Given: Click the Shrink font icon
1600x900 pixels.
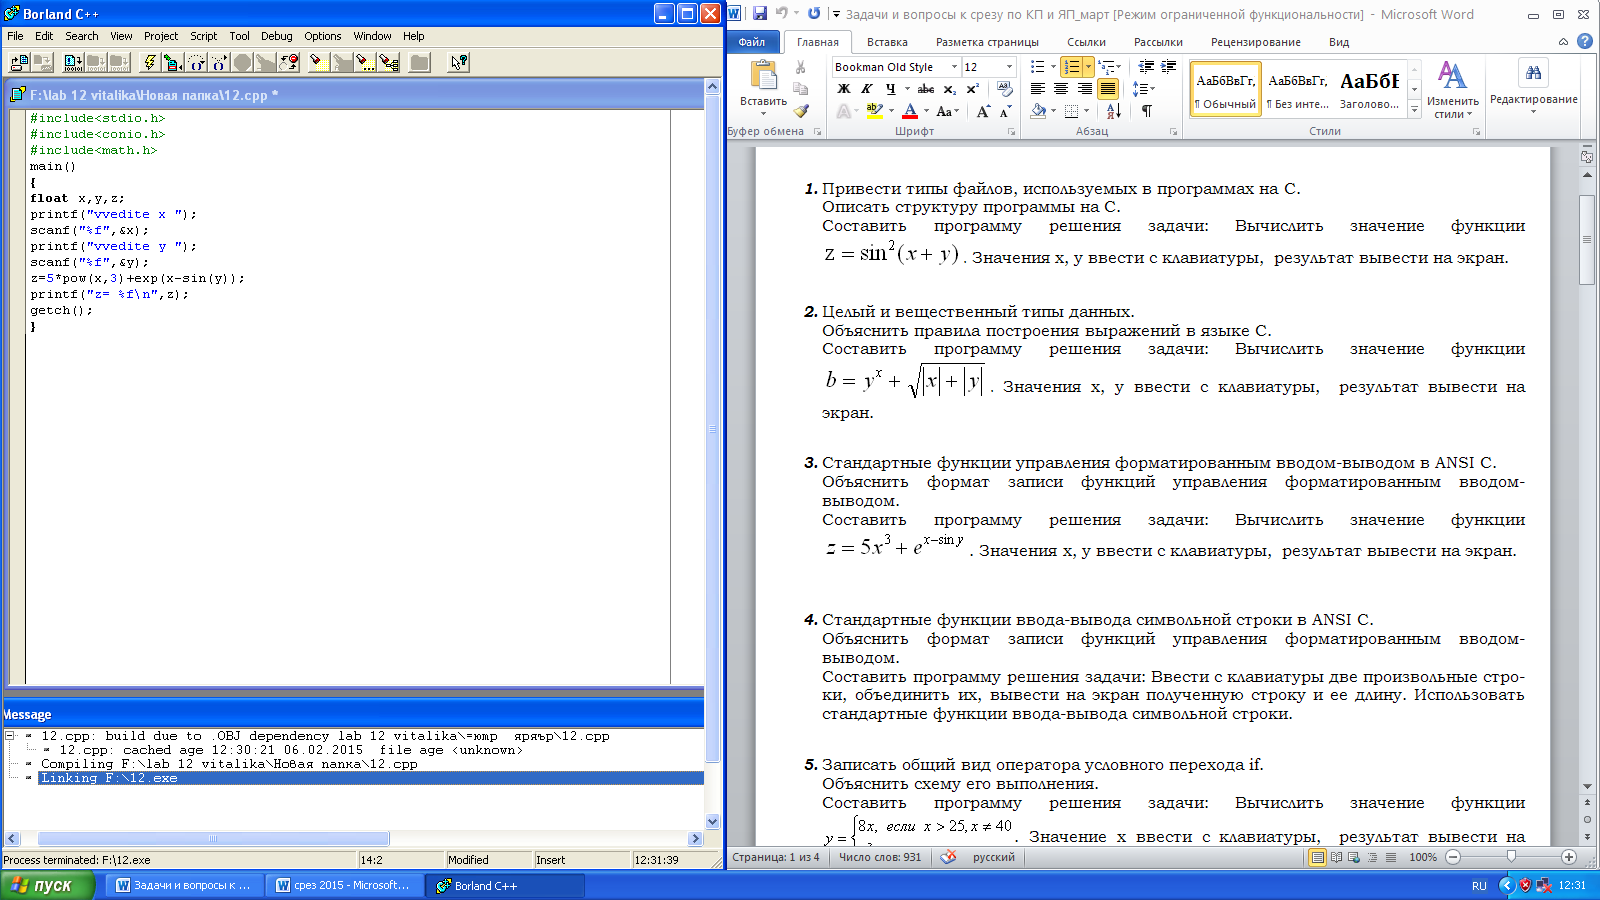Looking at the screenshot, I should click(x=1005, y=111).
